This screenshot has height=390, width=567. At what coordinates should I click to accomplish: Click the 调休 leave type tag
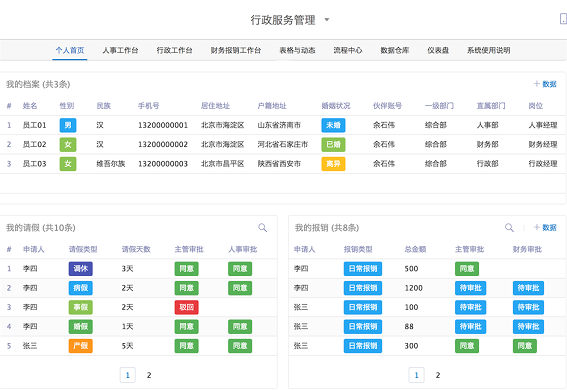click(81, 269)
